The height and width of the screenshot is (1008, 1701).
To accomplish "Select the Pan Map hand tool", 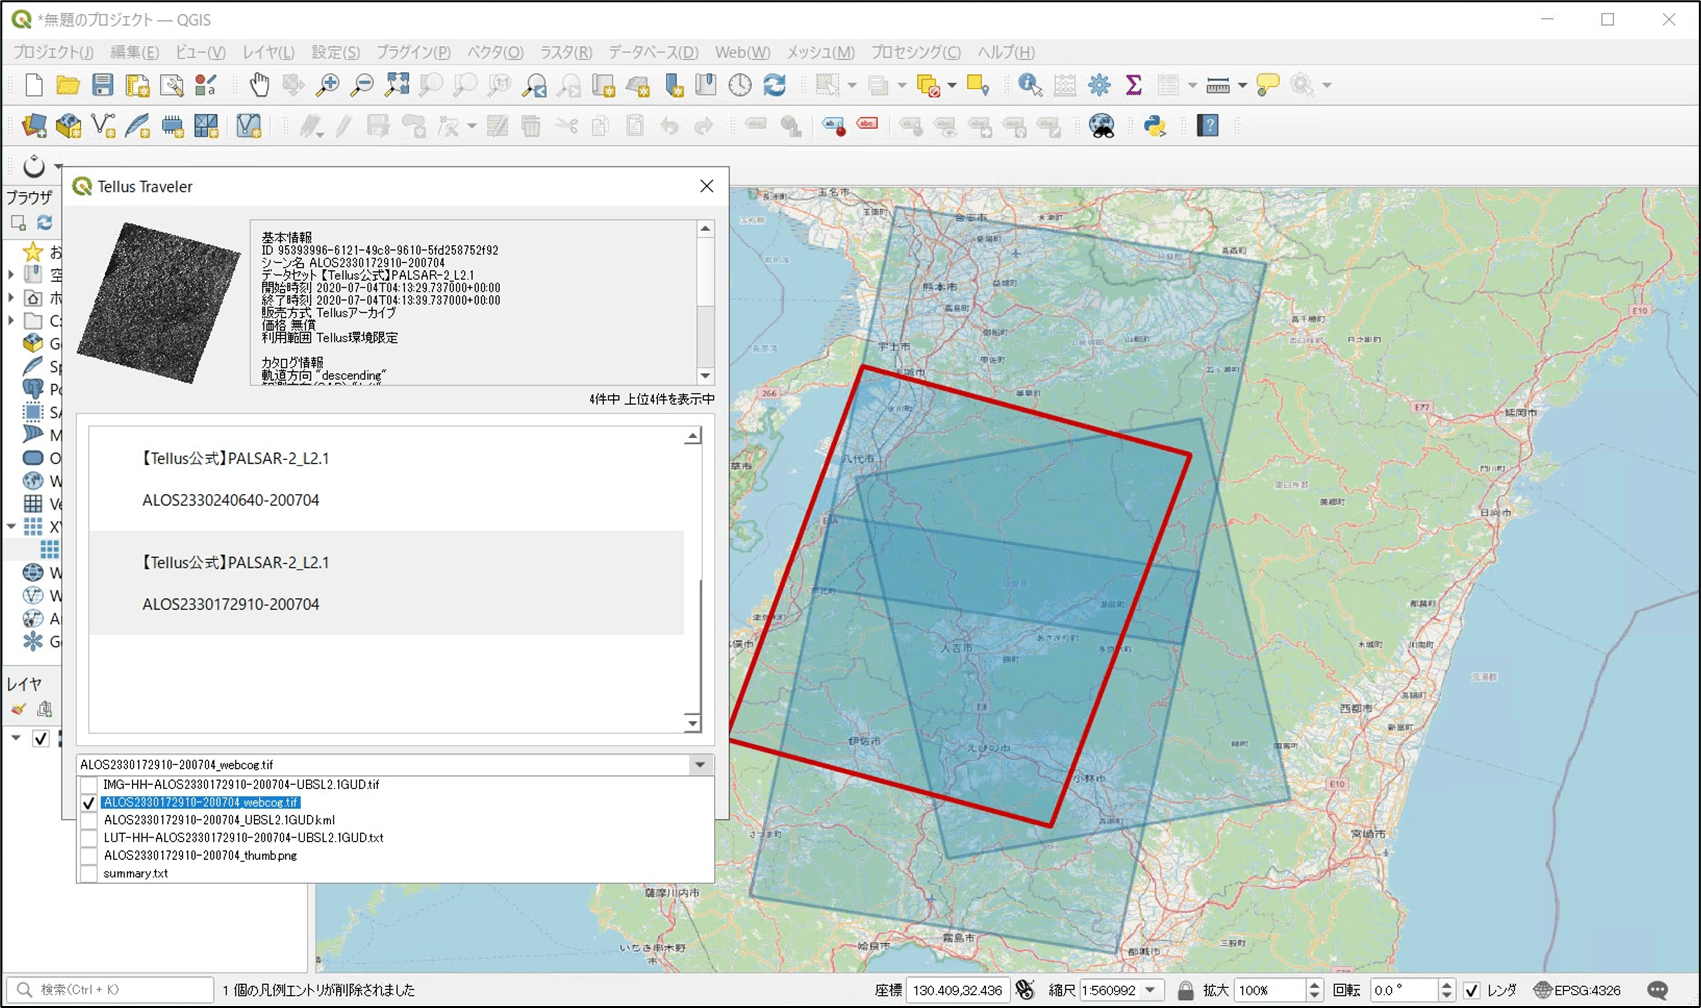I will tap(259, 86).
